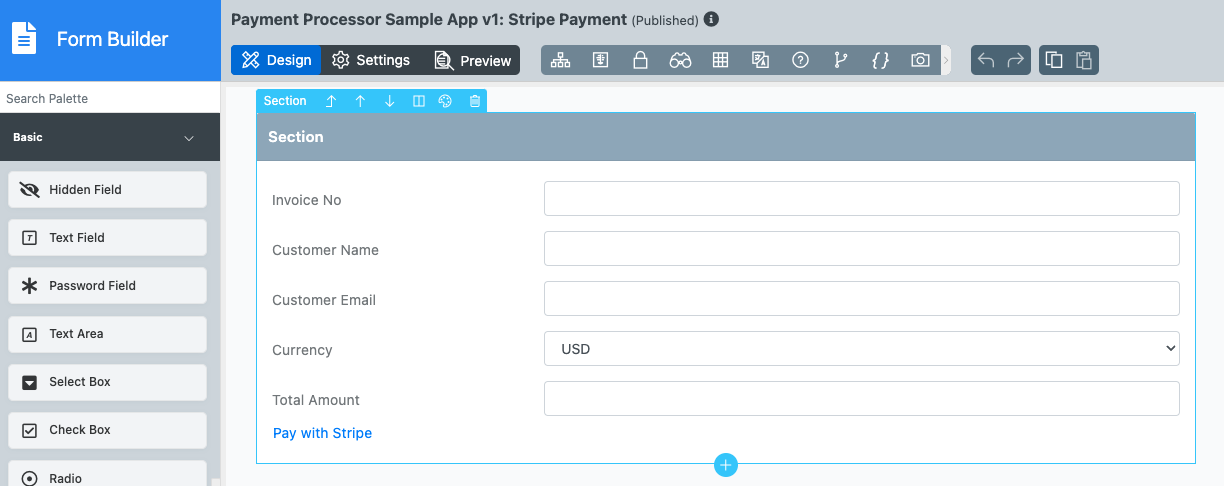
Task: Switch to the Design tab
Action: point(276,60)
